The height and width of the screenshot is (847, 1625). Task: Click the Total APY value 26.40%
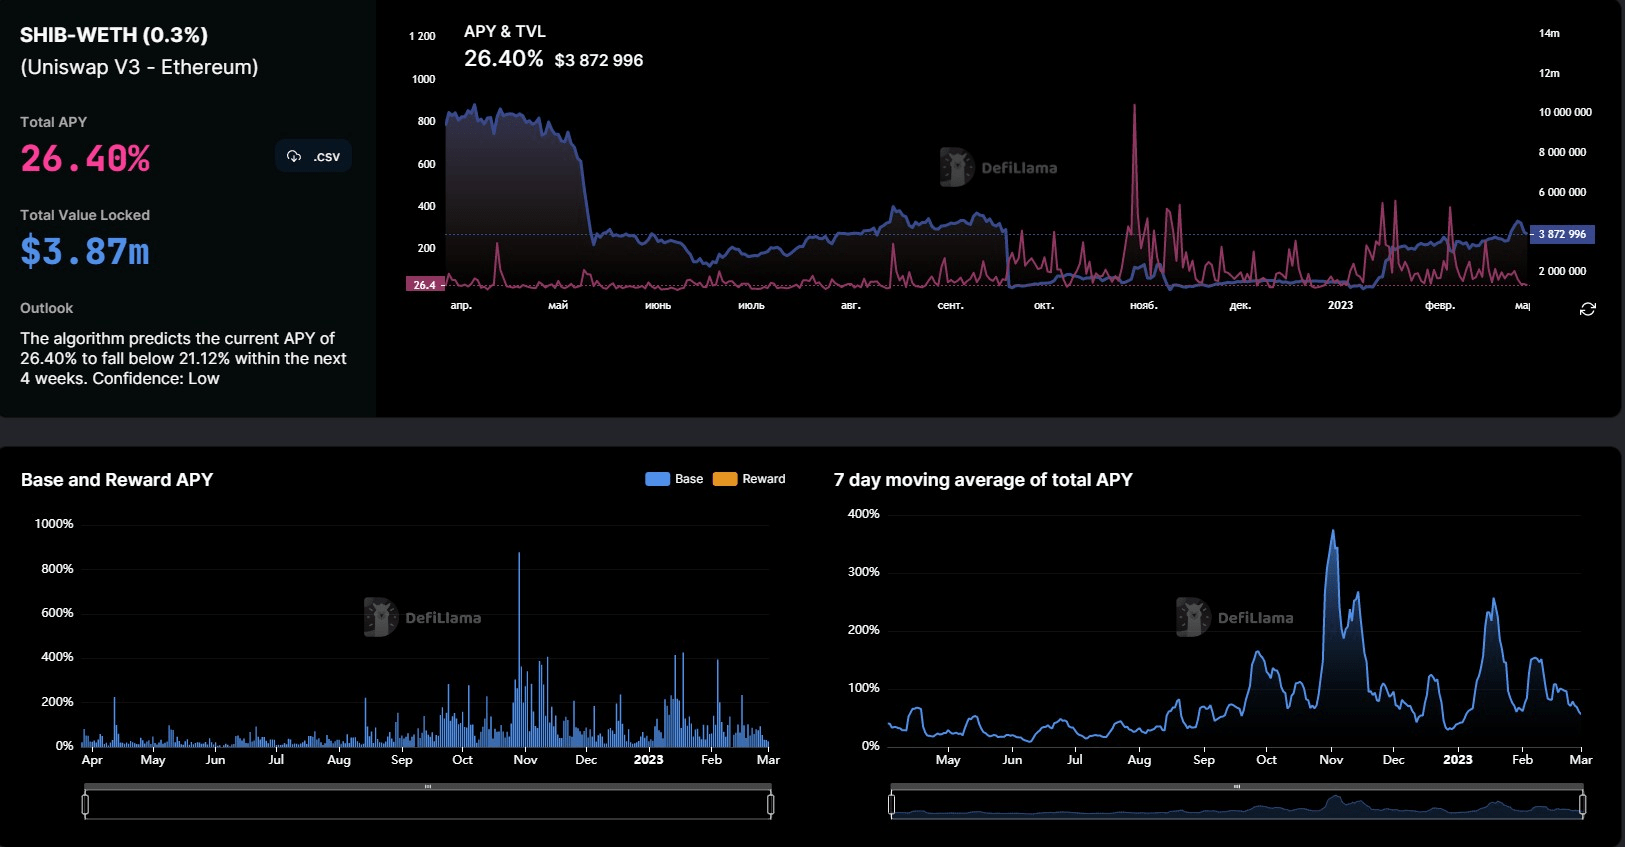coord(85,158)
